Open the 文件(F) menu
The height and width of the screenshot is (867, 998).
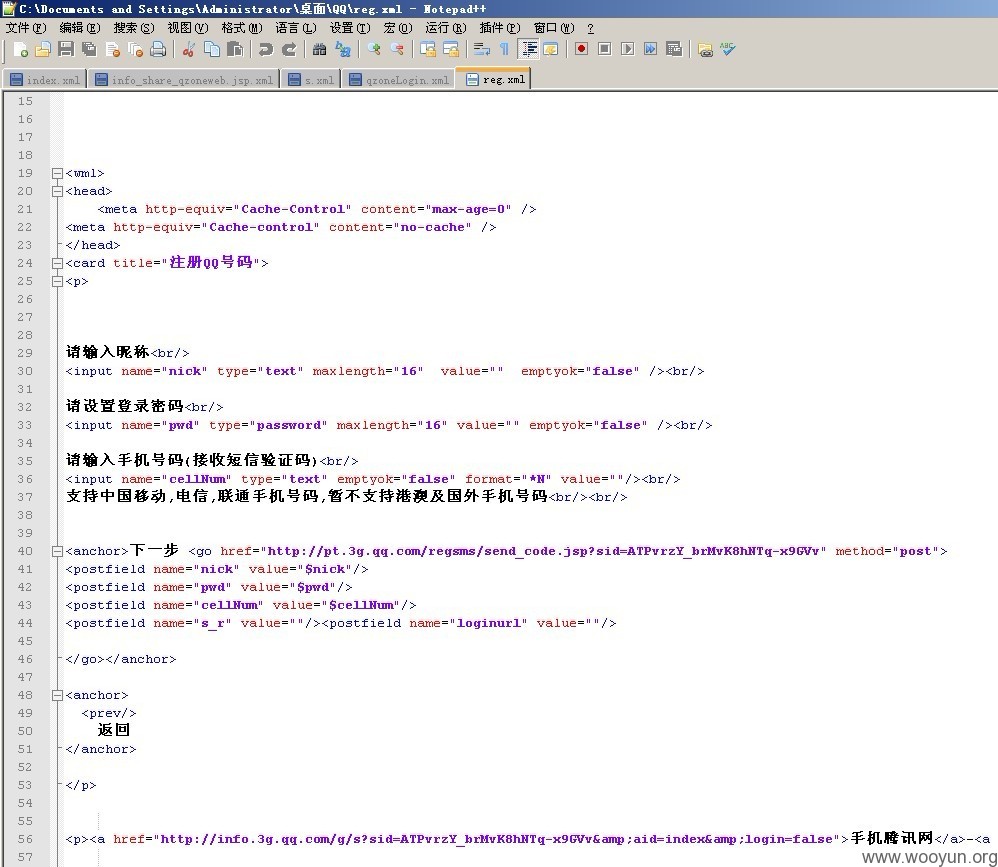tap(26, 28)
